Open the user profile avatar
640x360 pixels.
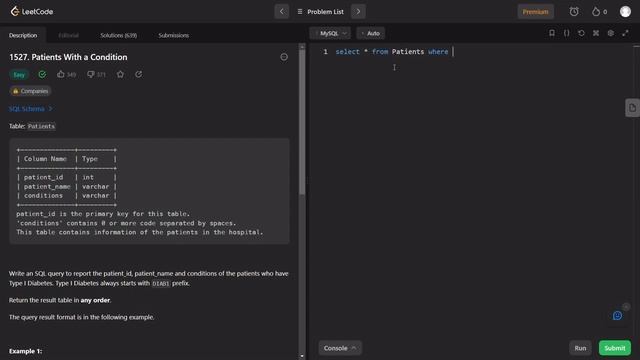[625, 11]
